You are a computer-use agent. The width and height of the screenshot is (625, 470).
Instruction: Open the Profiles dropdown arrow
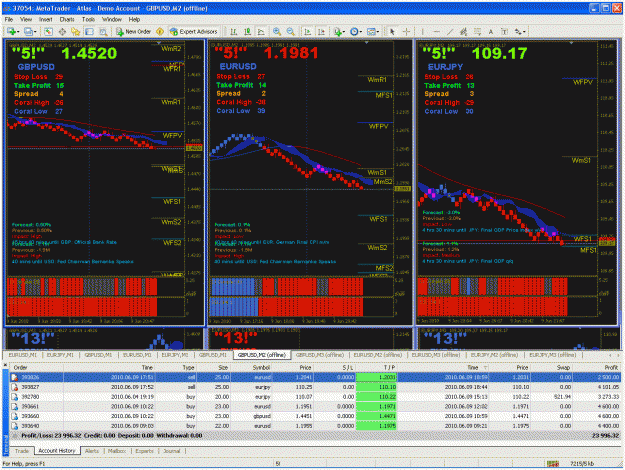point(35,32)
